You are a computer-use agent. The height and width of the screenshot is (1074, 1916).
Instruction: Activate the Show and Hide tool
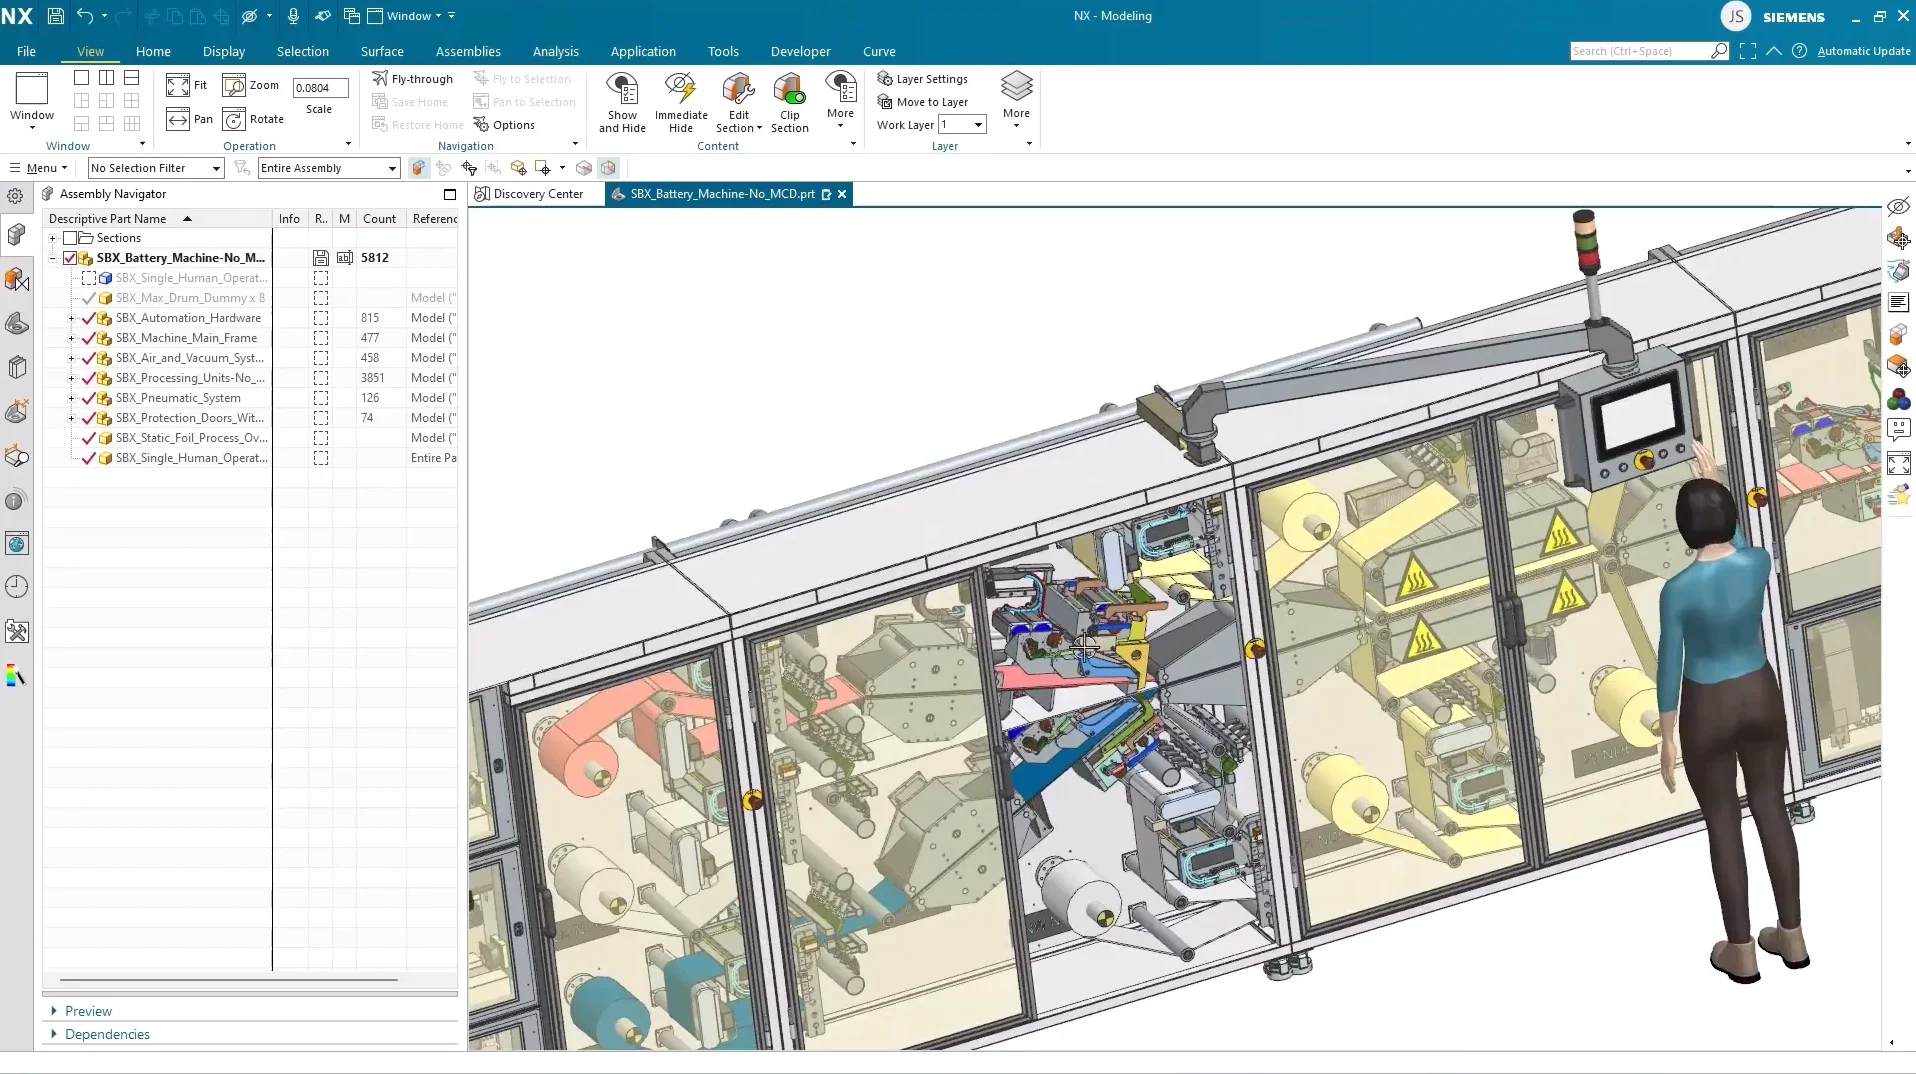click(622, 101)
